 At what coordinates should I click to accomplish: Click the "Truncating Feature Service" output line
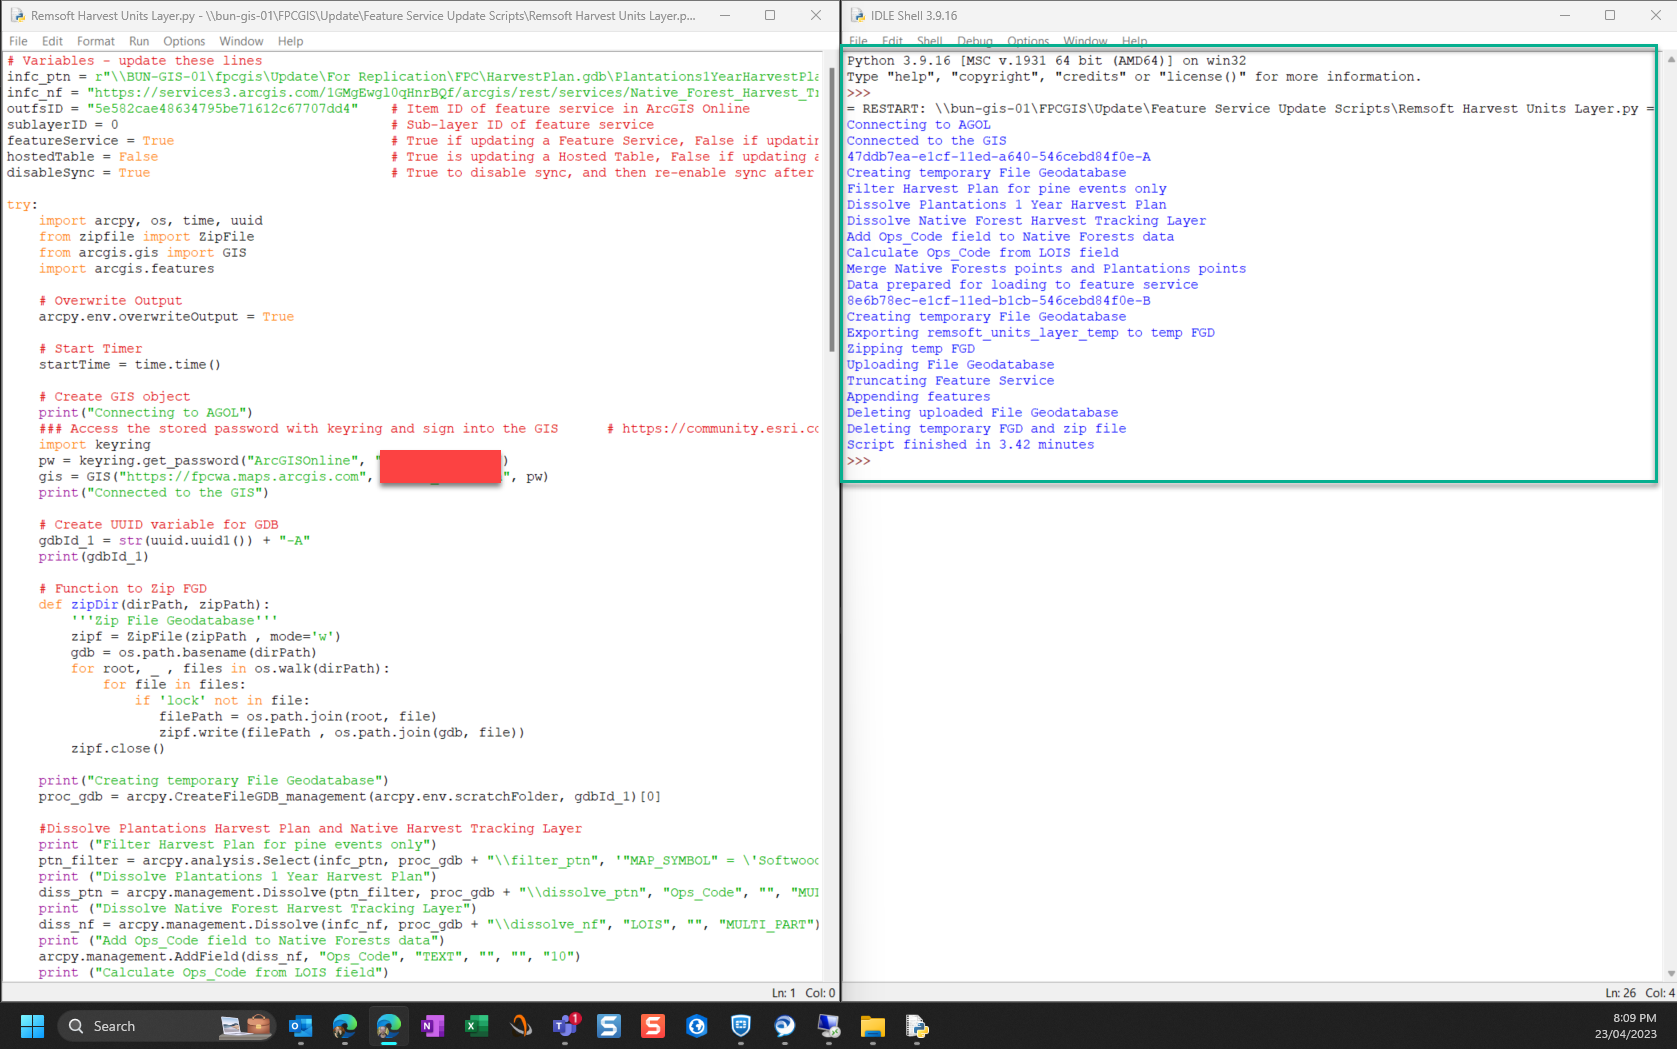pos(950,381)
